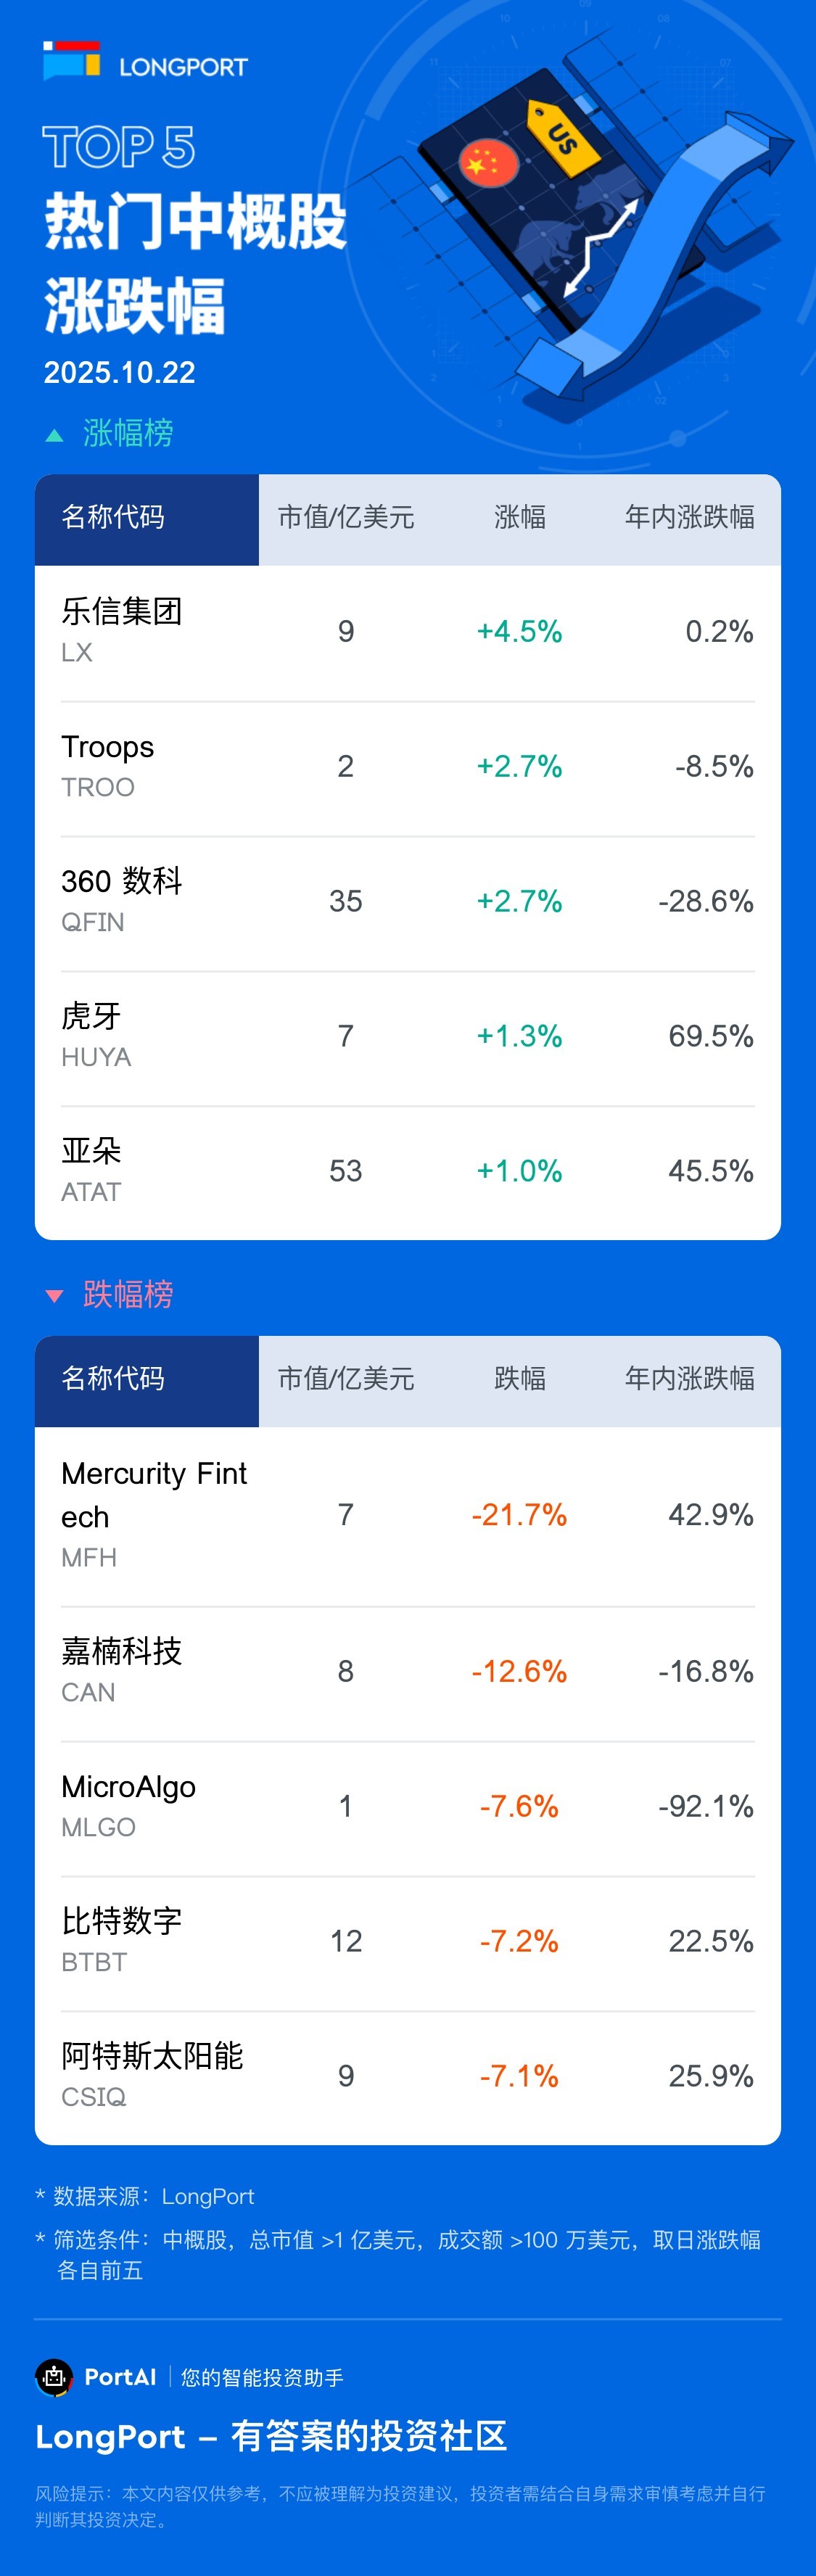Click the 年内涨跌幅 header in losers table
816x2576 pixels.
pos(689,1379)
